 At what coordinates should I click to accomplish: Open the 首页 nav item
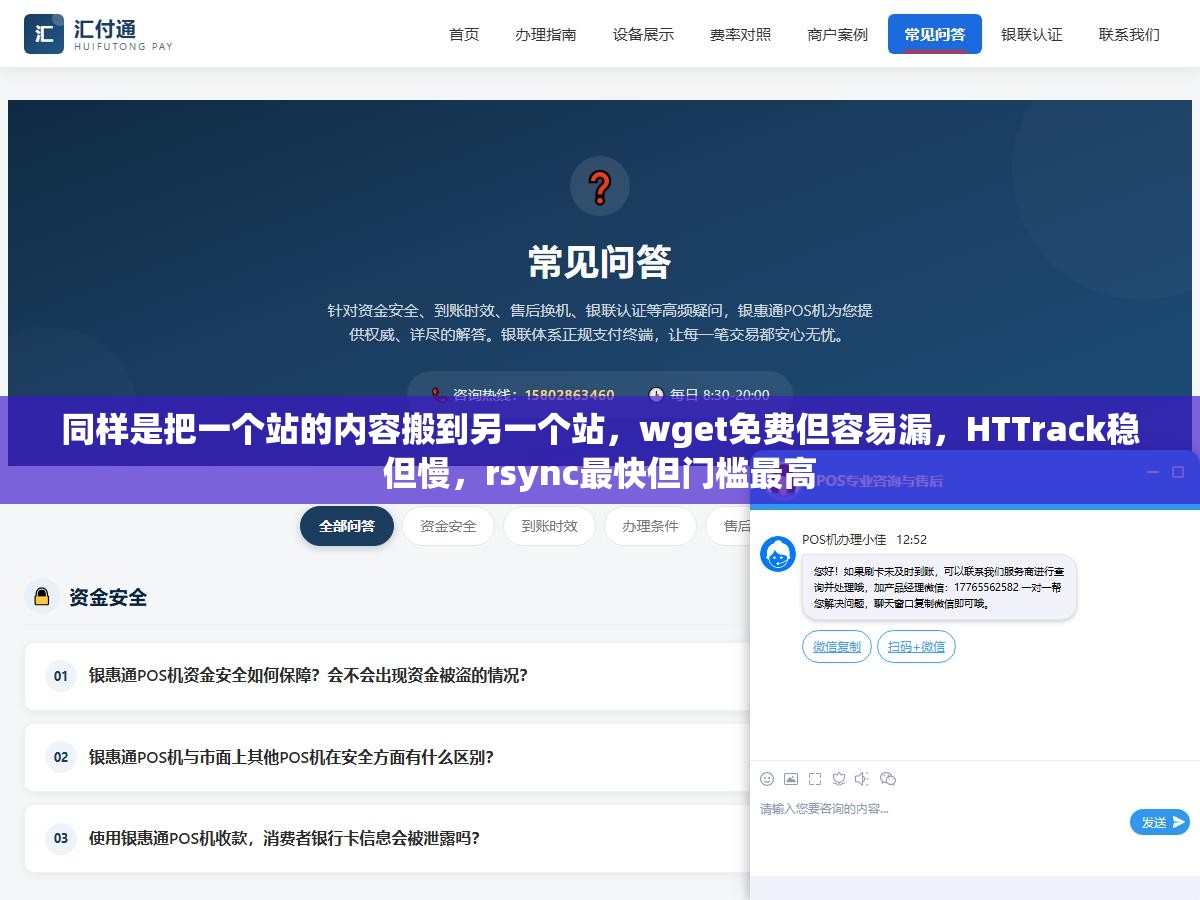464,34
